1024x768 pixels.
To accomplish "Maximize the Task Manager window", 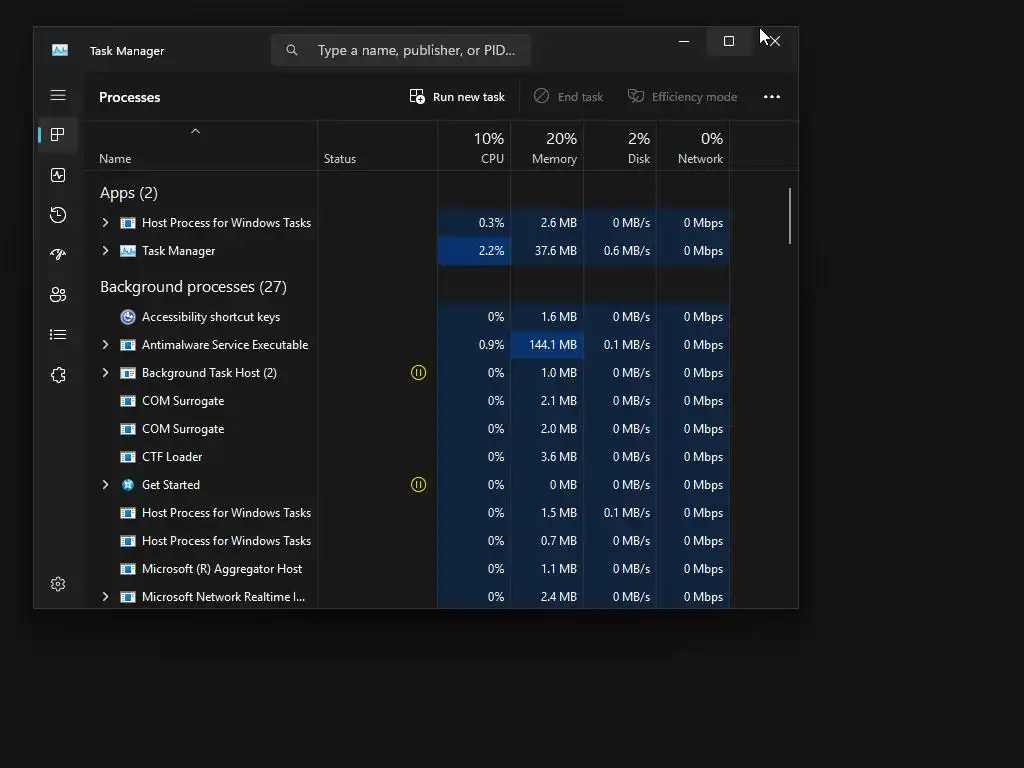I will coord(729,41).
